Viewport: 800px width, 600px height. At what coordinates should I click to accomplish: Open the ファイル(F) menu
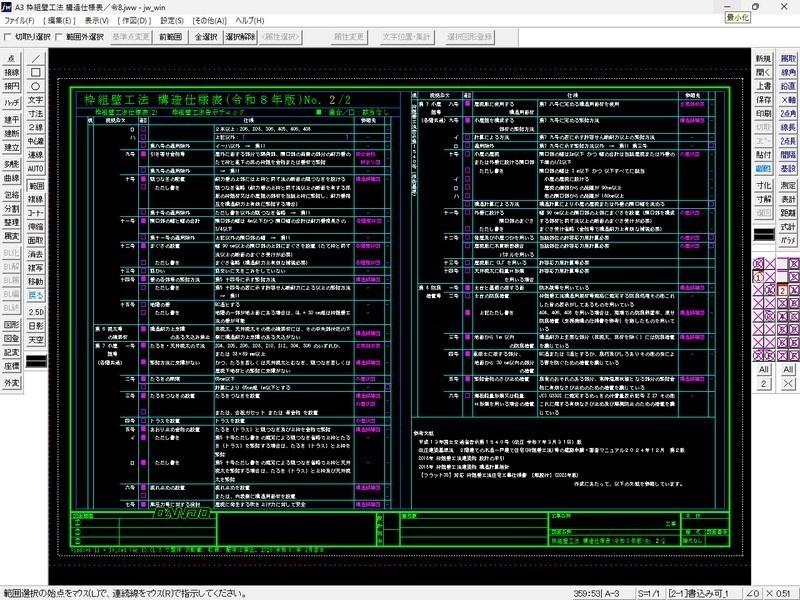pos(19,20)
